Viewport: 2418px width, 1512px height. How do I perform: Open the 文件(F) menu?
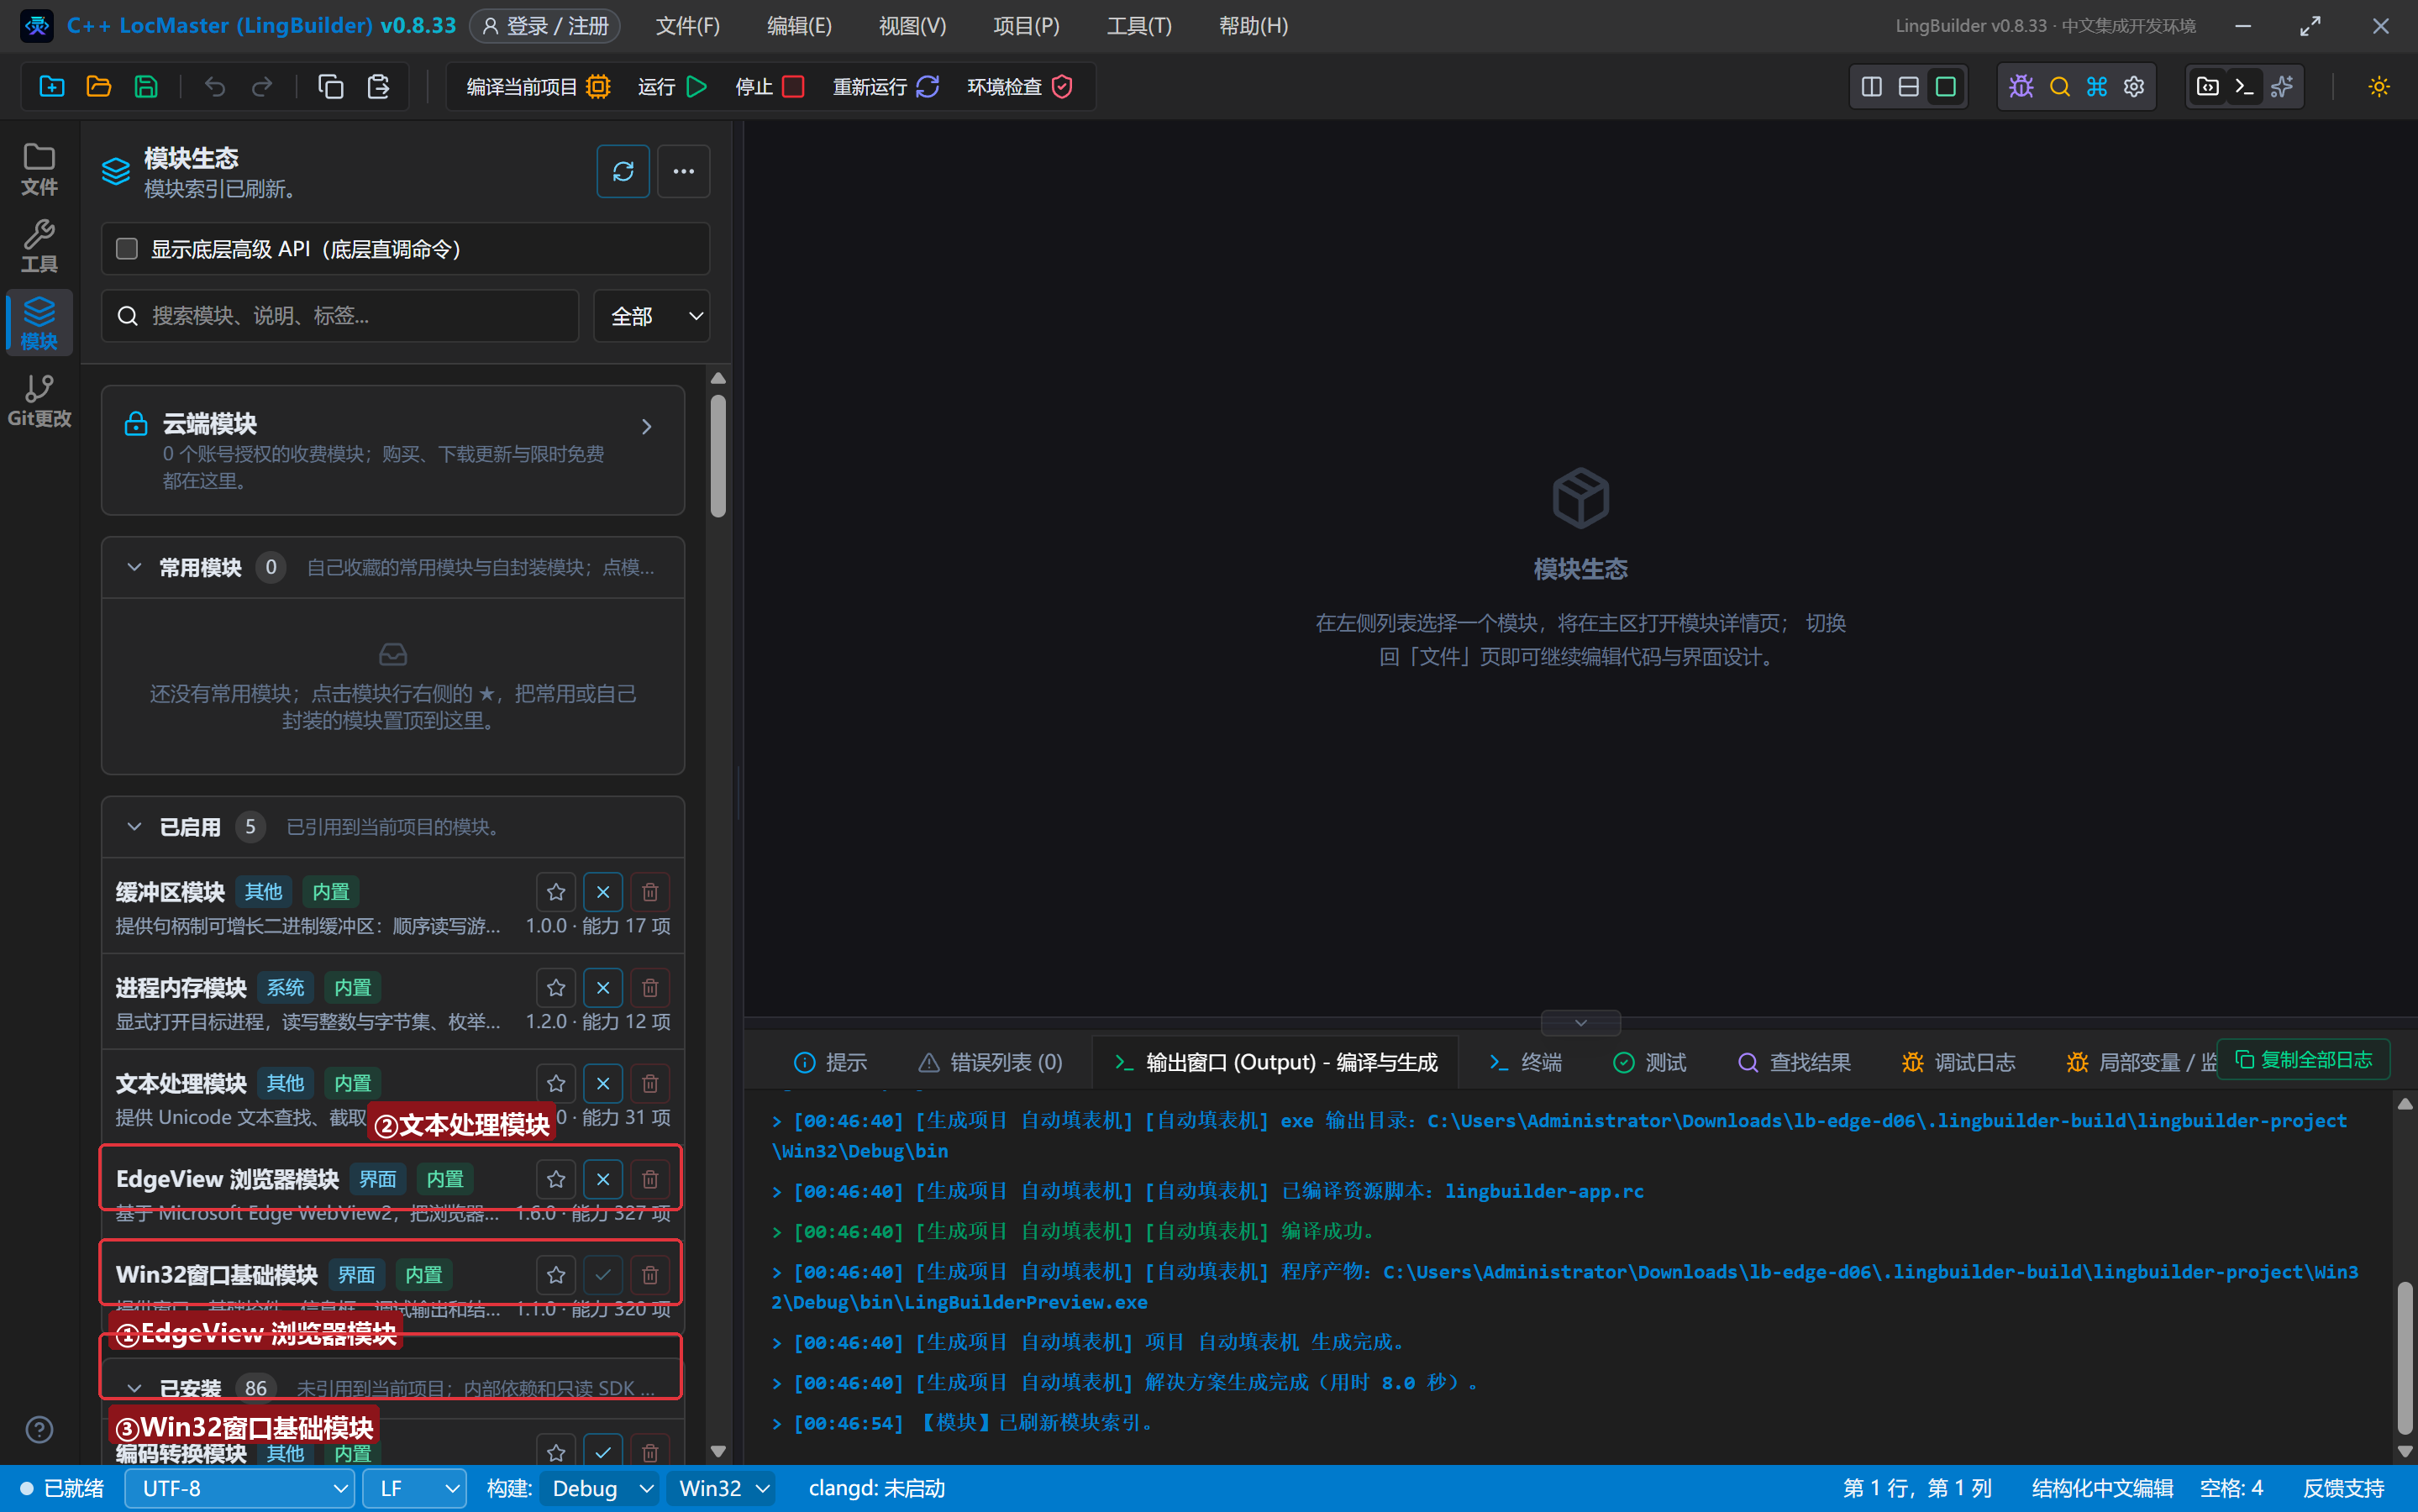click(x=688, y=26)
